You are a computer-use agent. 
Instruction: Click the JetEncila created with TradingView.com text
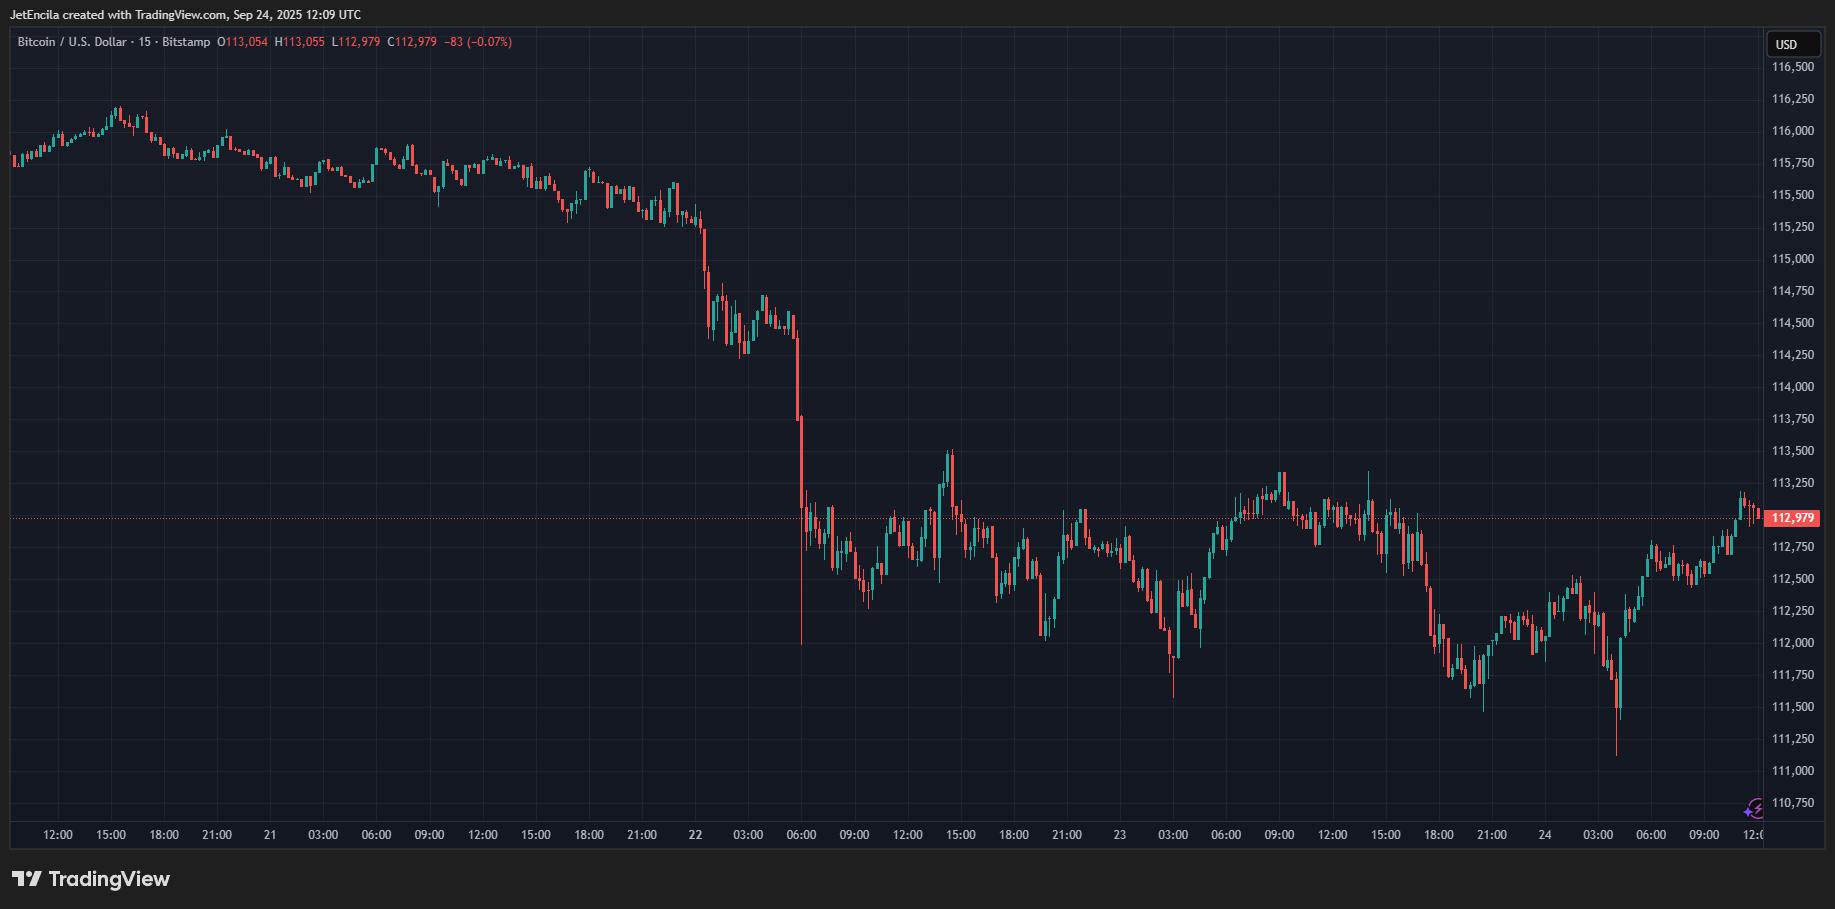pos(185,15)
